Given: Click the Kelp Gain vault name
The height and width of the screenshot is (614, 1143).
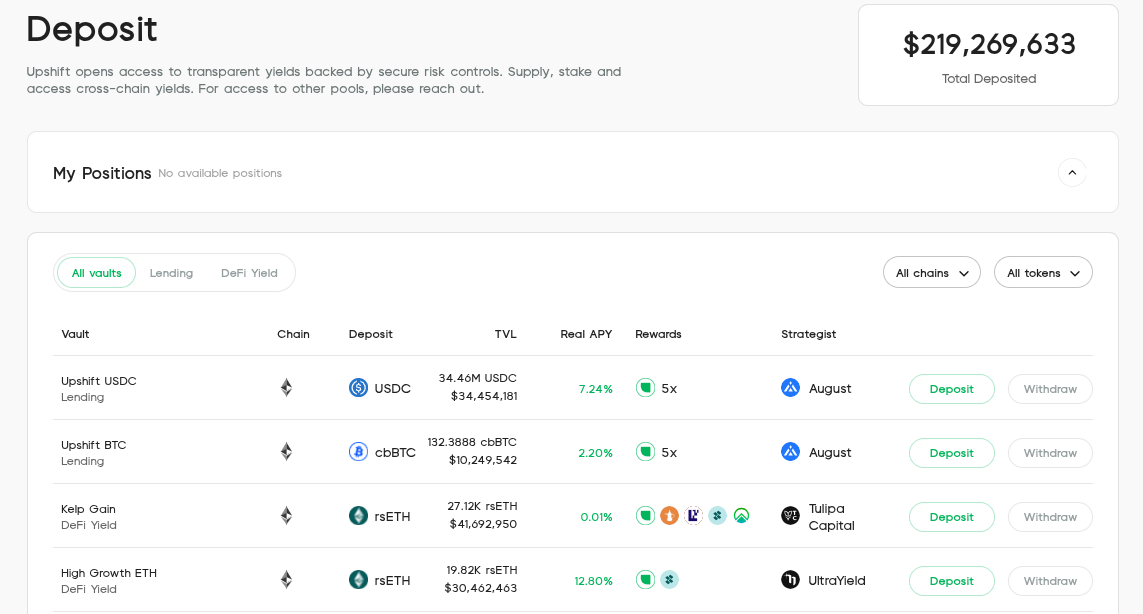Looking at the screenshot, I should point(88,509).
